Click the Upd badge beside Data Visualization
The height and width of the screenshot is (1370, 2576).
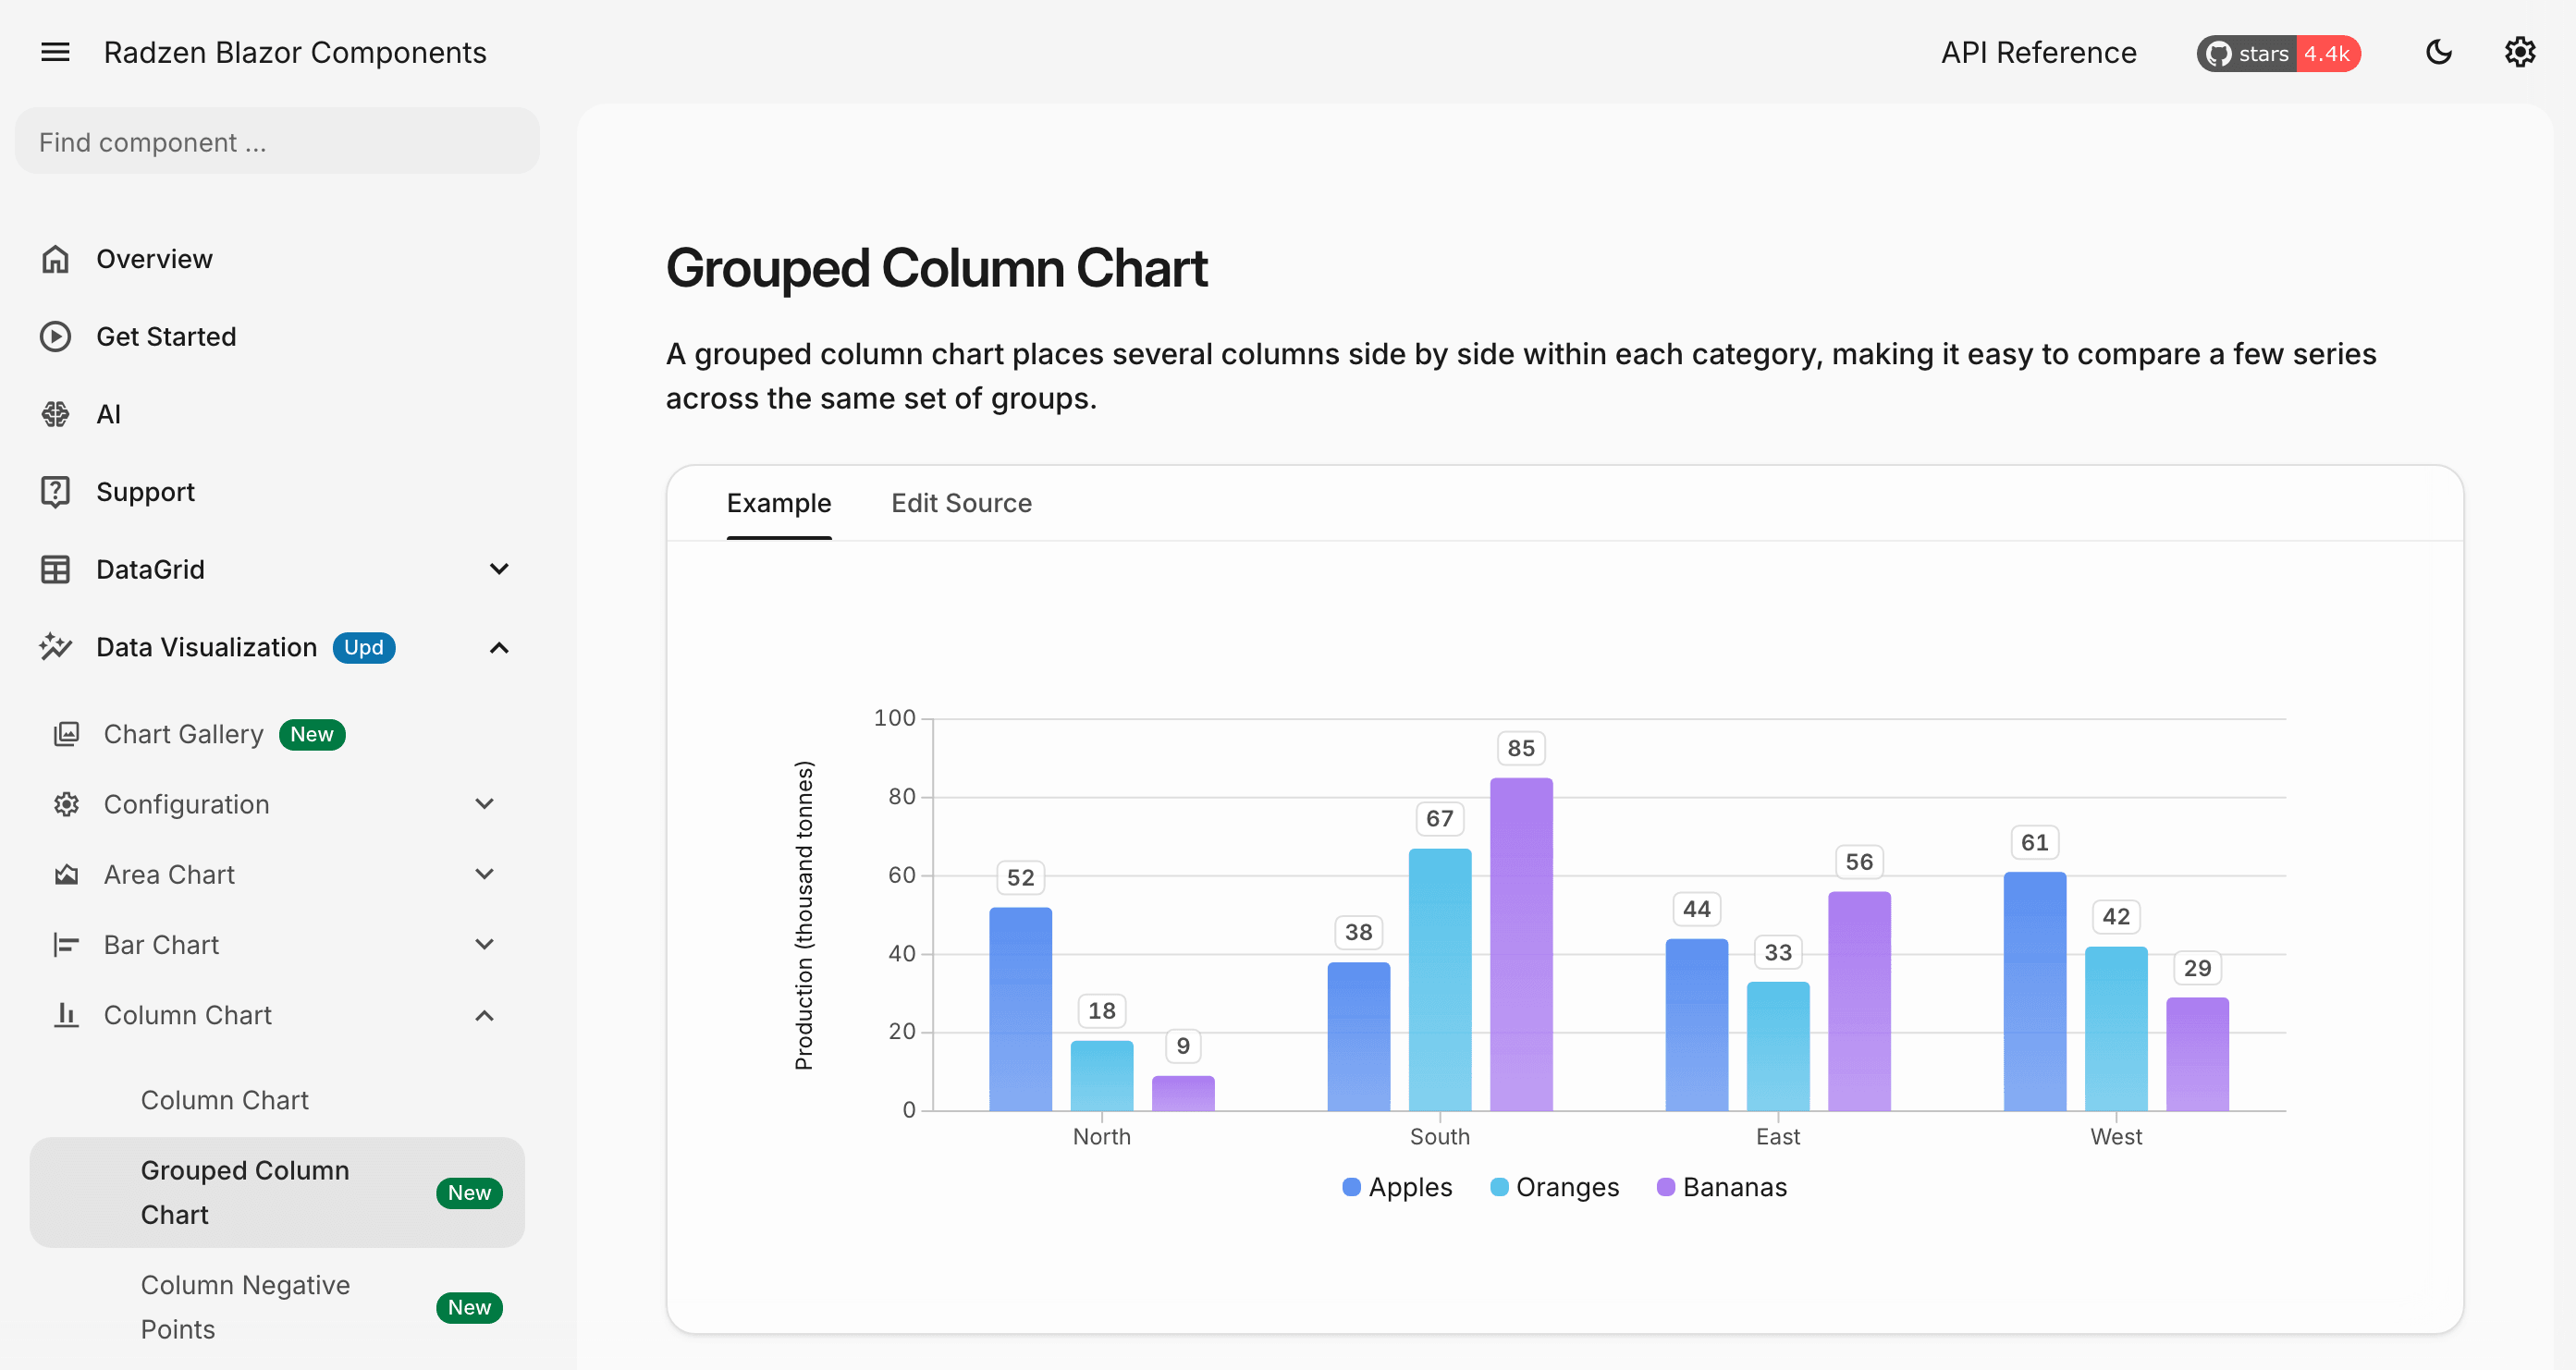pyautogui.click(x=364, y=648)
